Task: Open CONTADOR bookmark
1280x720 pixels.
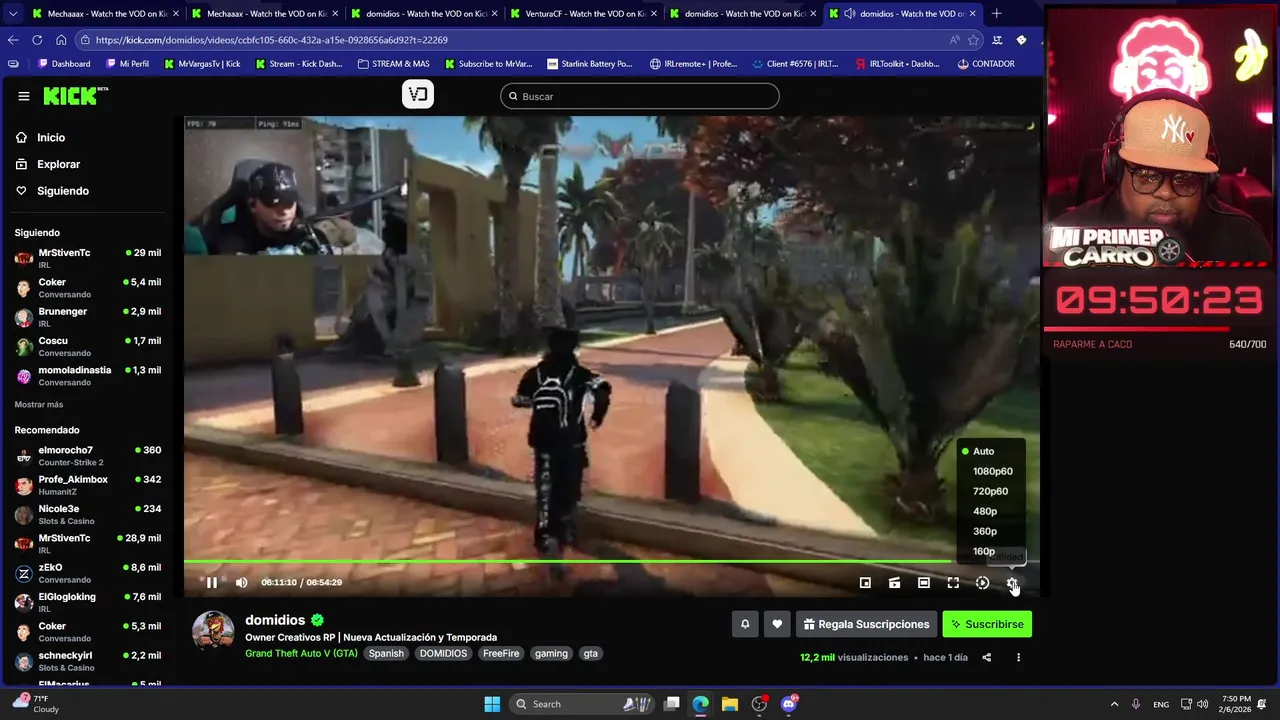Action: pos(986,64)
